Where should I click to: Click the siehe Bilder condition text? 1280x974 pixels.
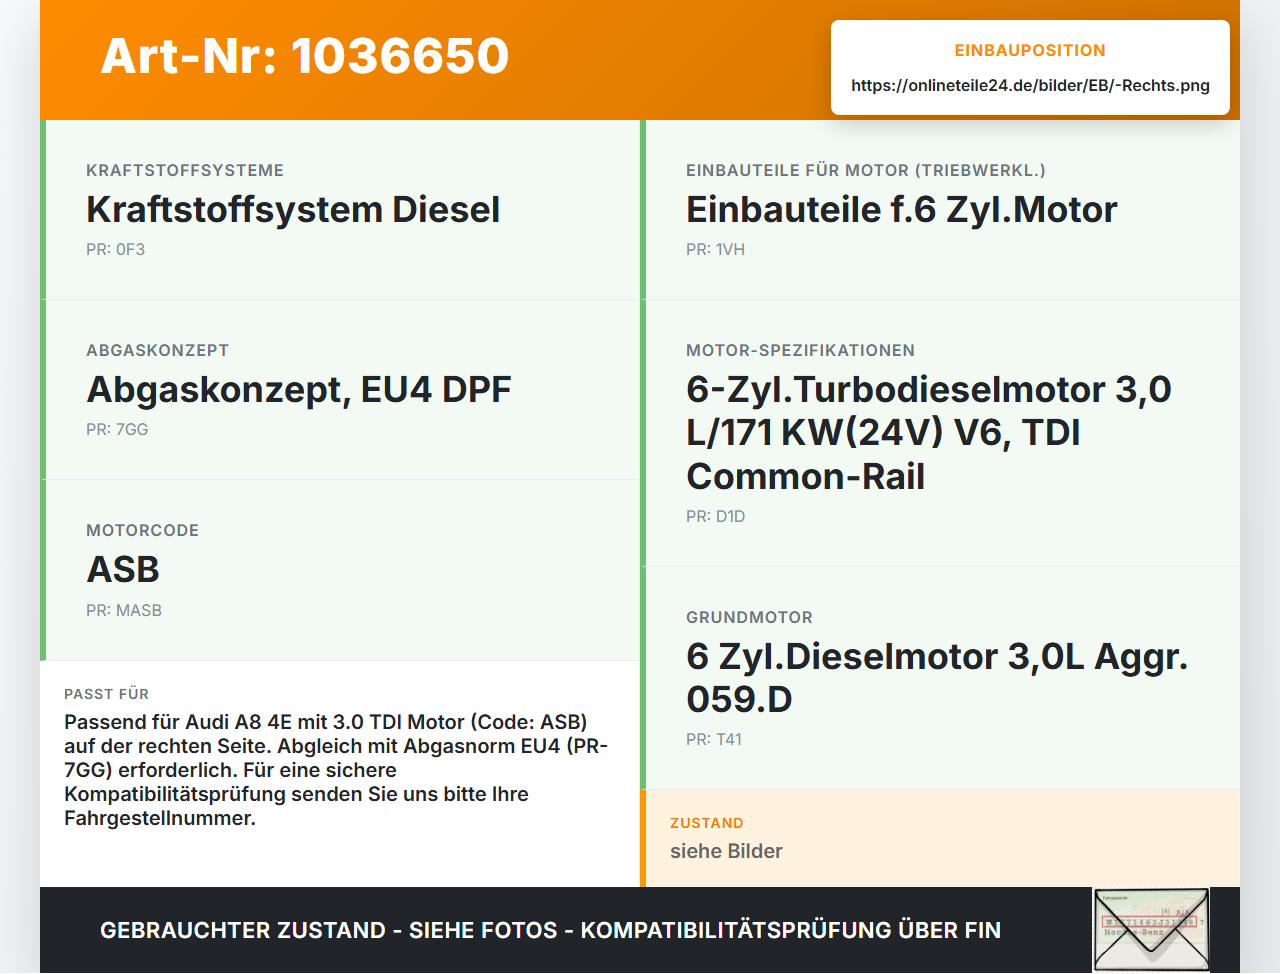[726, 851]
